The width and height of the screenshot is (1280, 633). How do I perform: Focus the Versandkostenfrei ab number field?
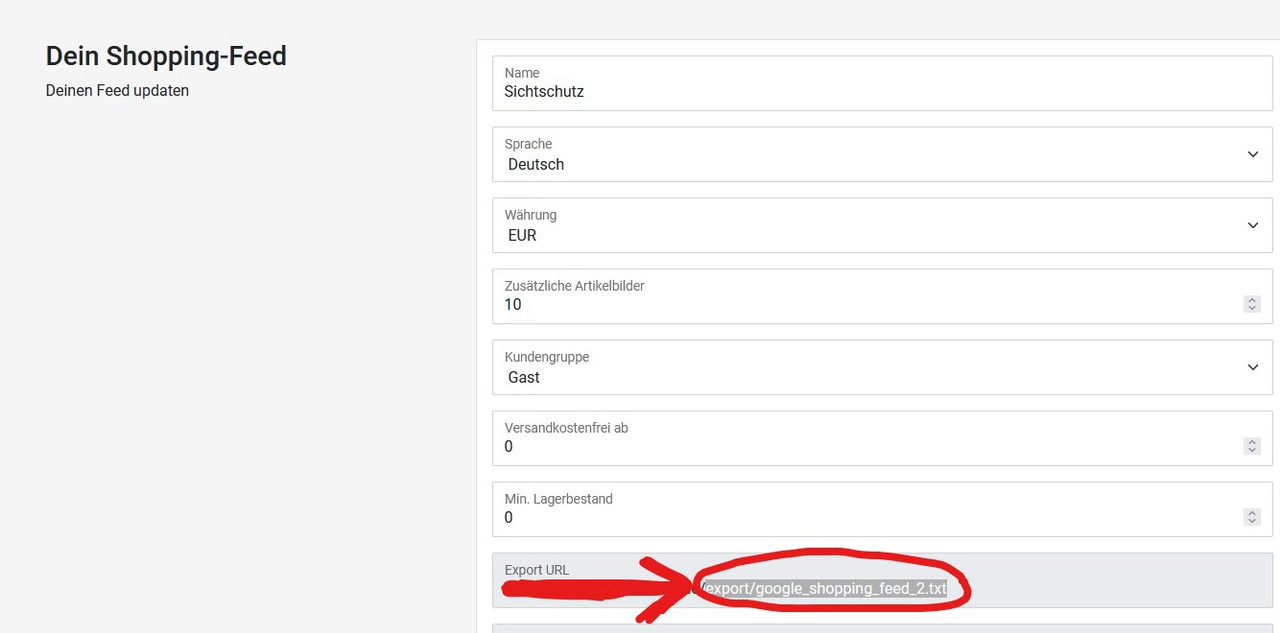[x=882, y=438]
